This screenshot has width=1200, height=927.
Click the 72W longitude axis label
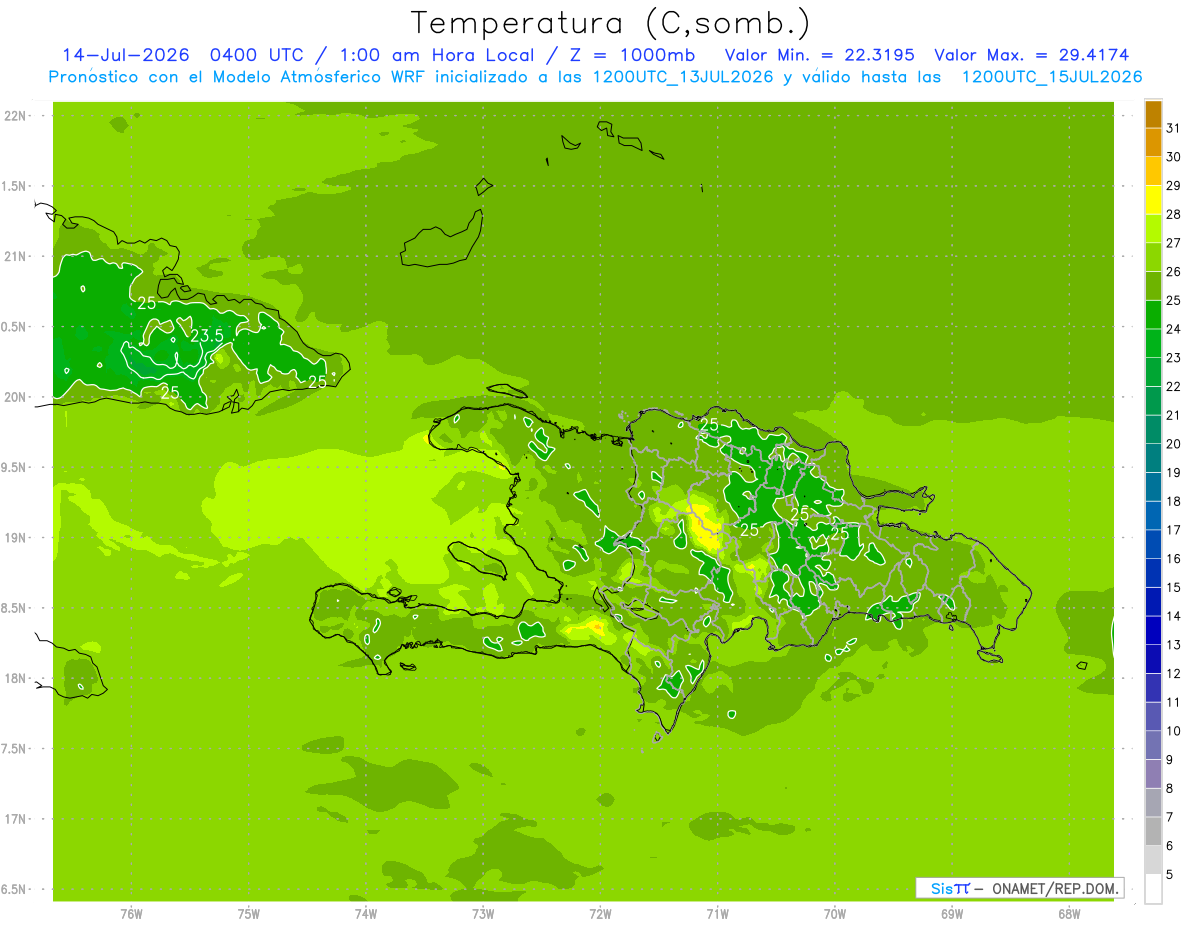click(x=600, y=913)
